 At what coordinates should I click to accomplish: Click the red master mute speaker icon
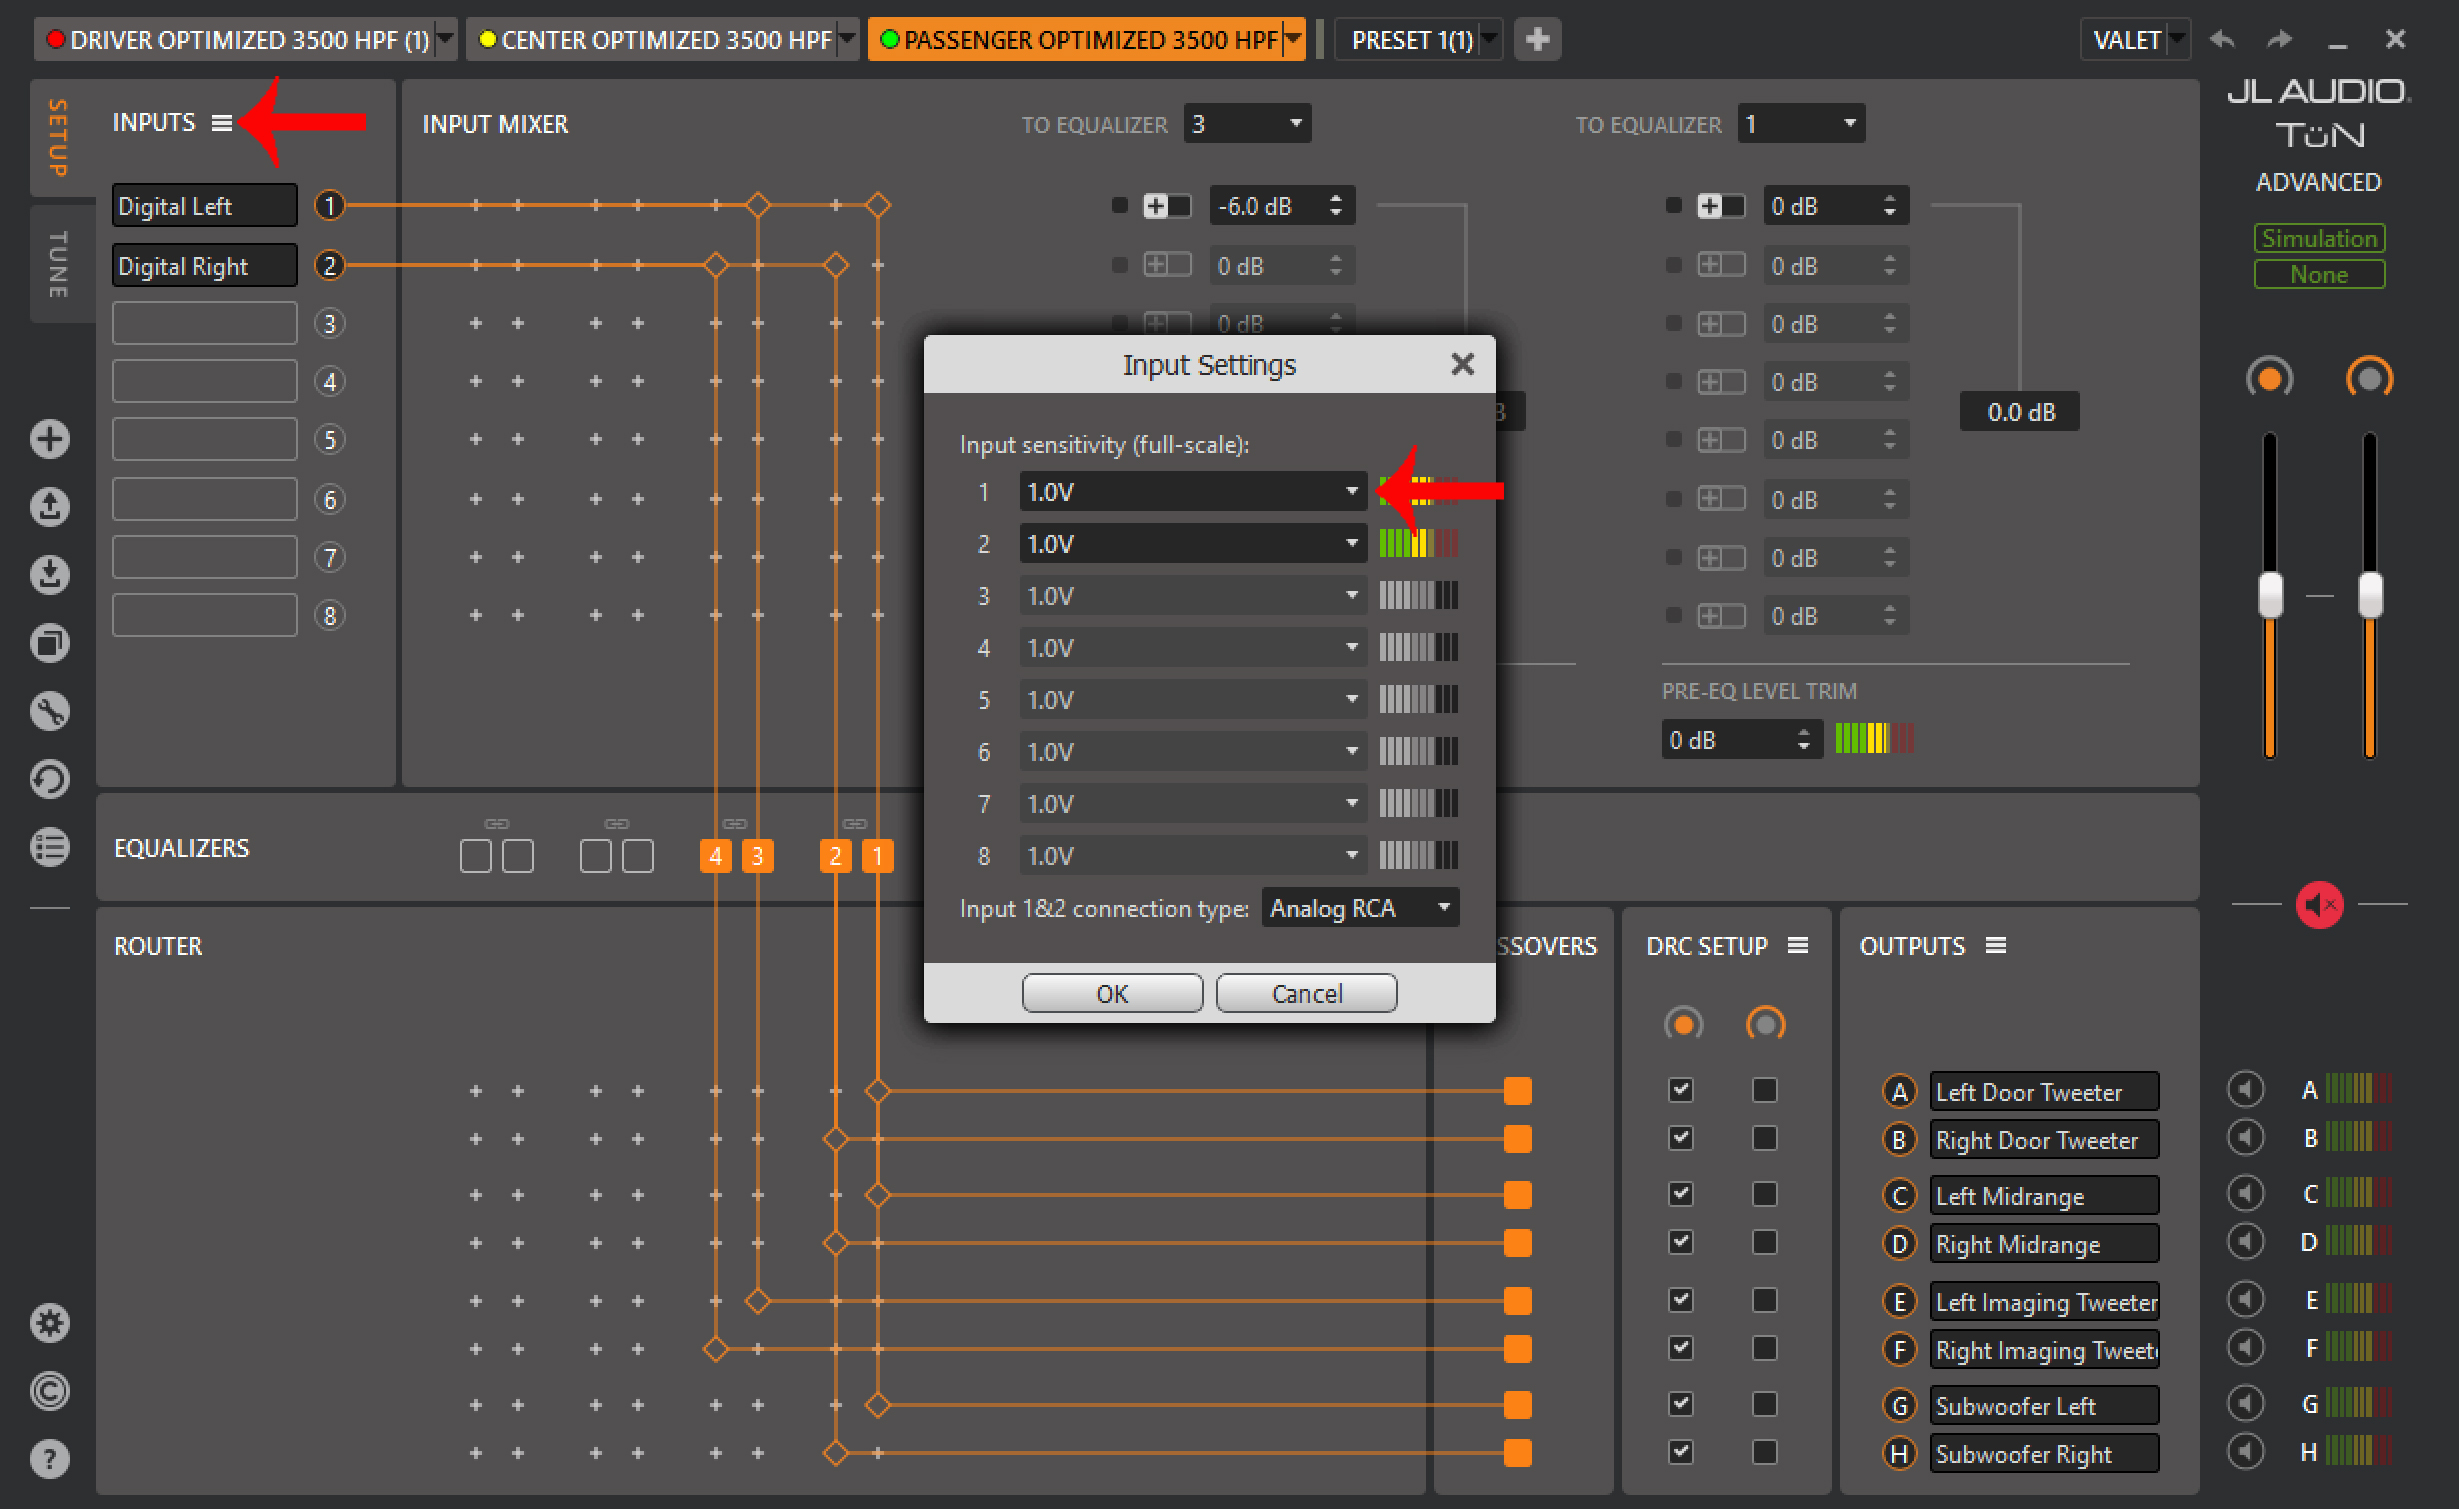click(2319, 906)
